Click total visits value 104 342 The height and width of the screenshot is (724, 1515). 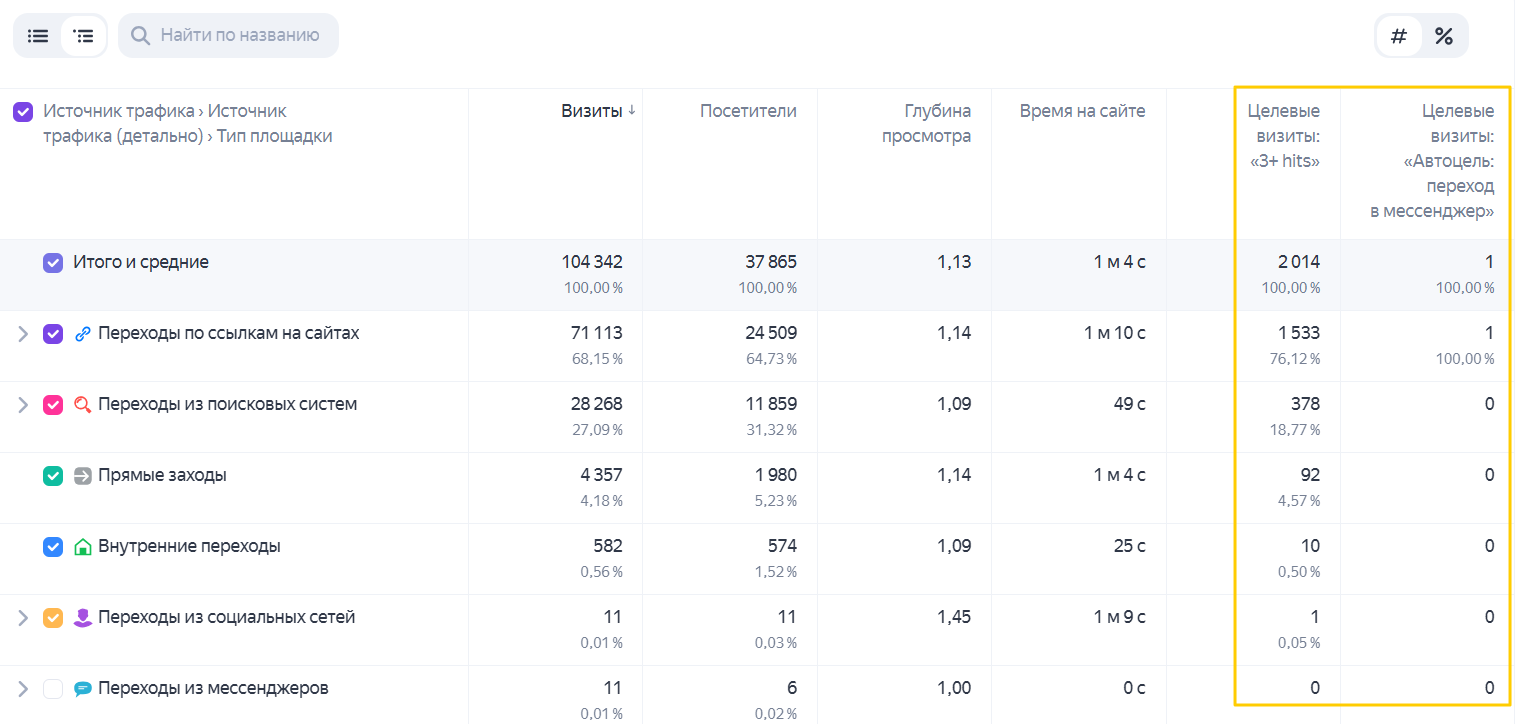[x=592, y=262]
